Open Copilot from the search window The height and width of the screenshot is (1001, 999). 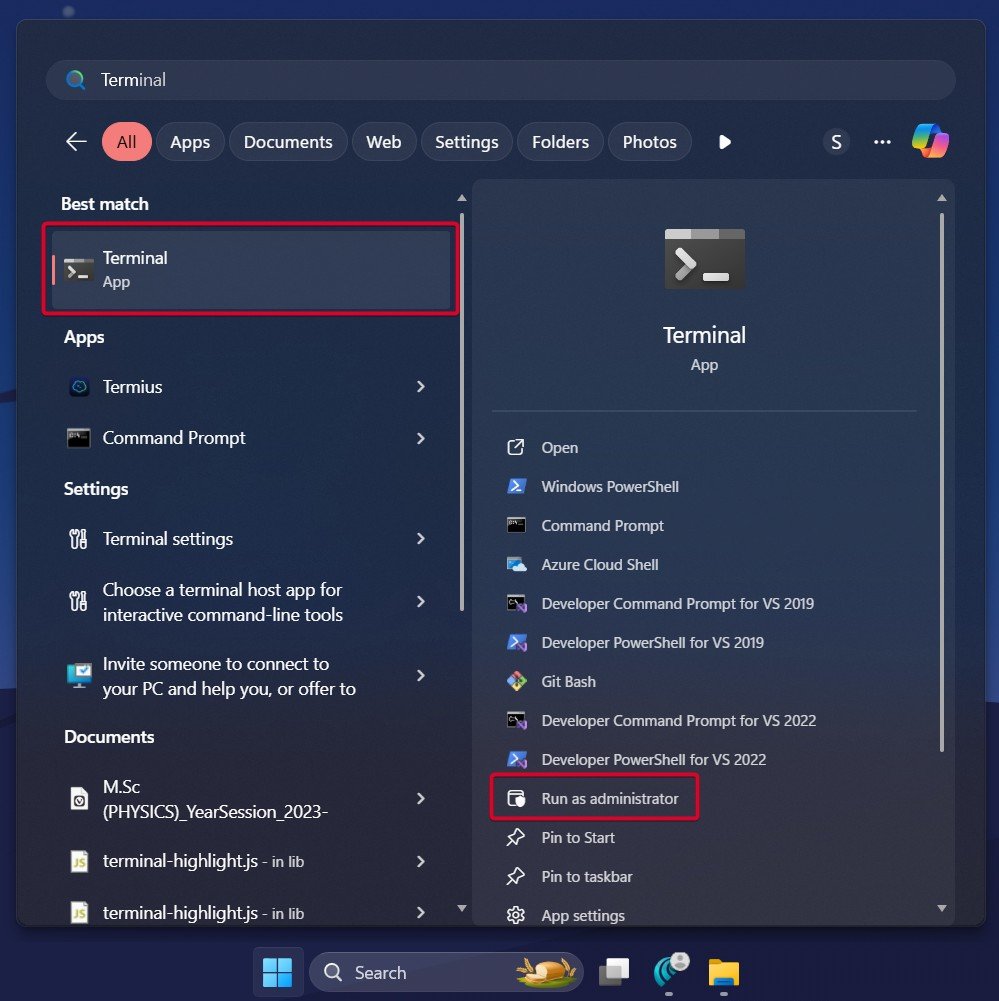tap(931, 141)
